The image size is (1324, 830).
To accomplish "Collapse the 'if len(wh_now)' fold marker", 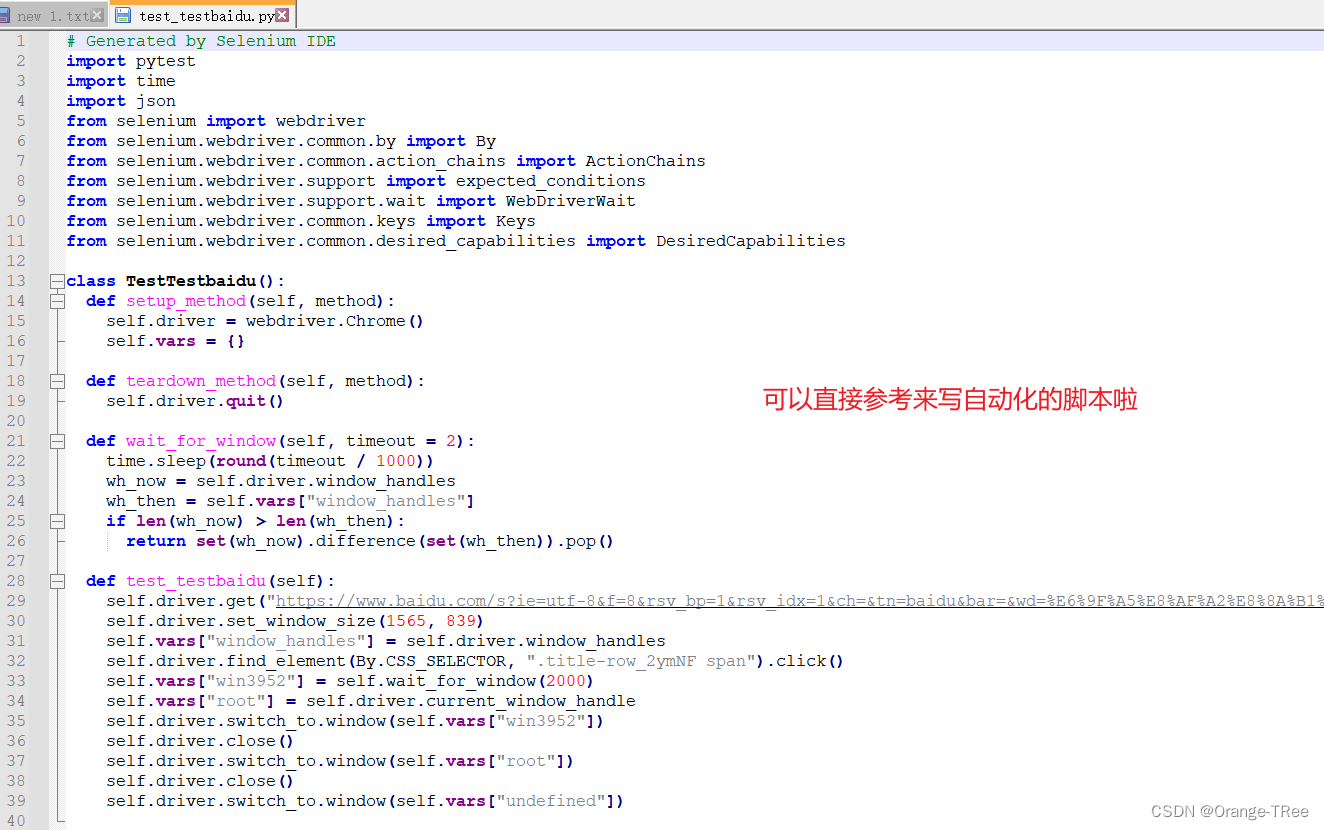I will [x=57, y=521].
